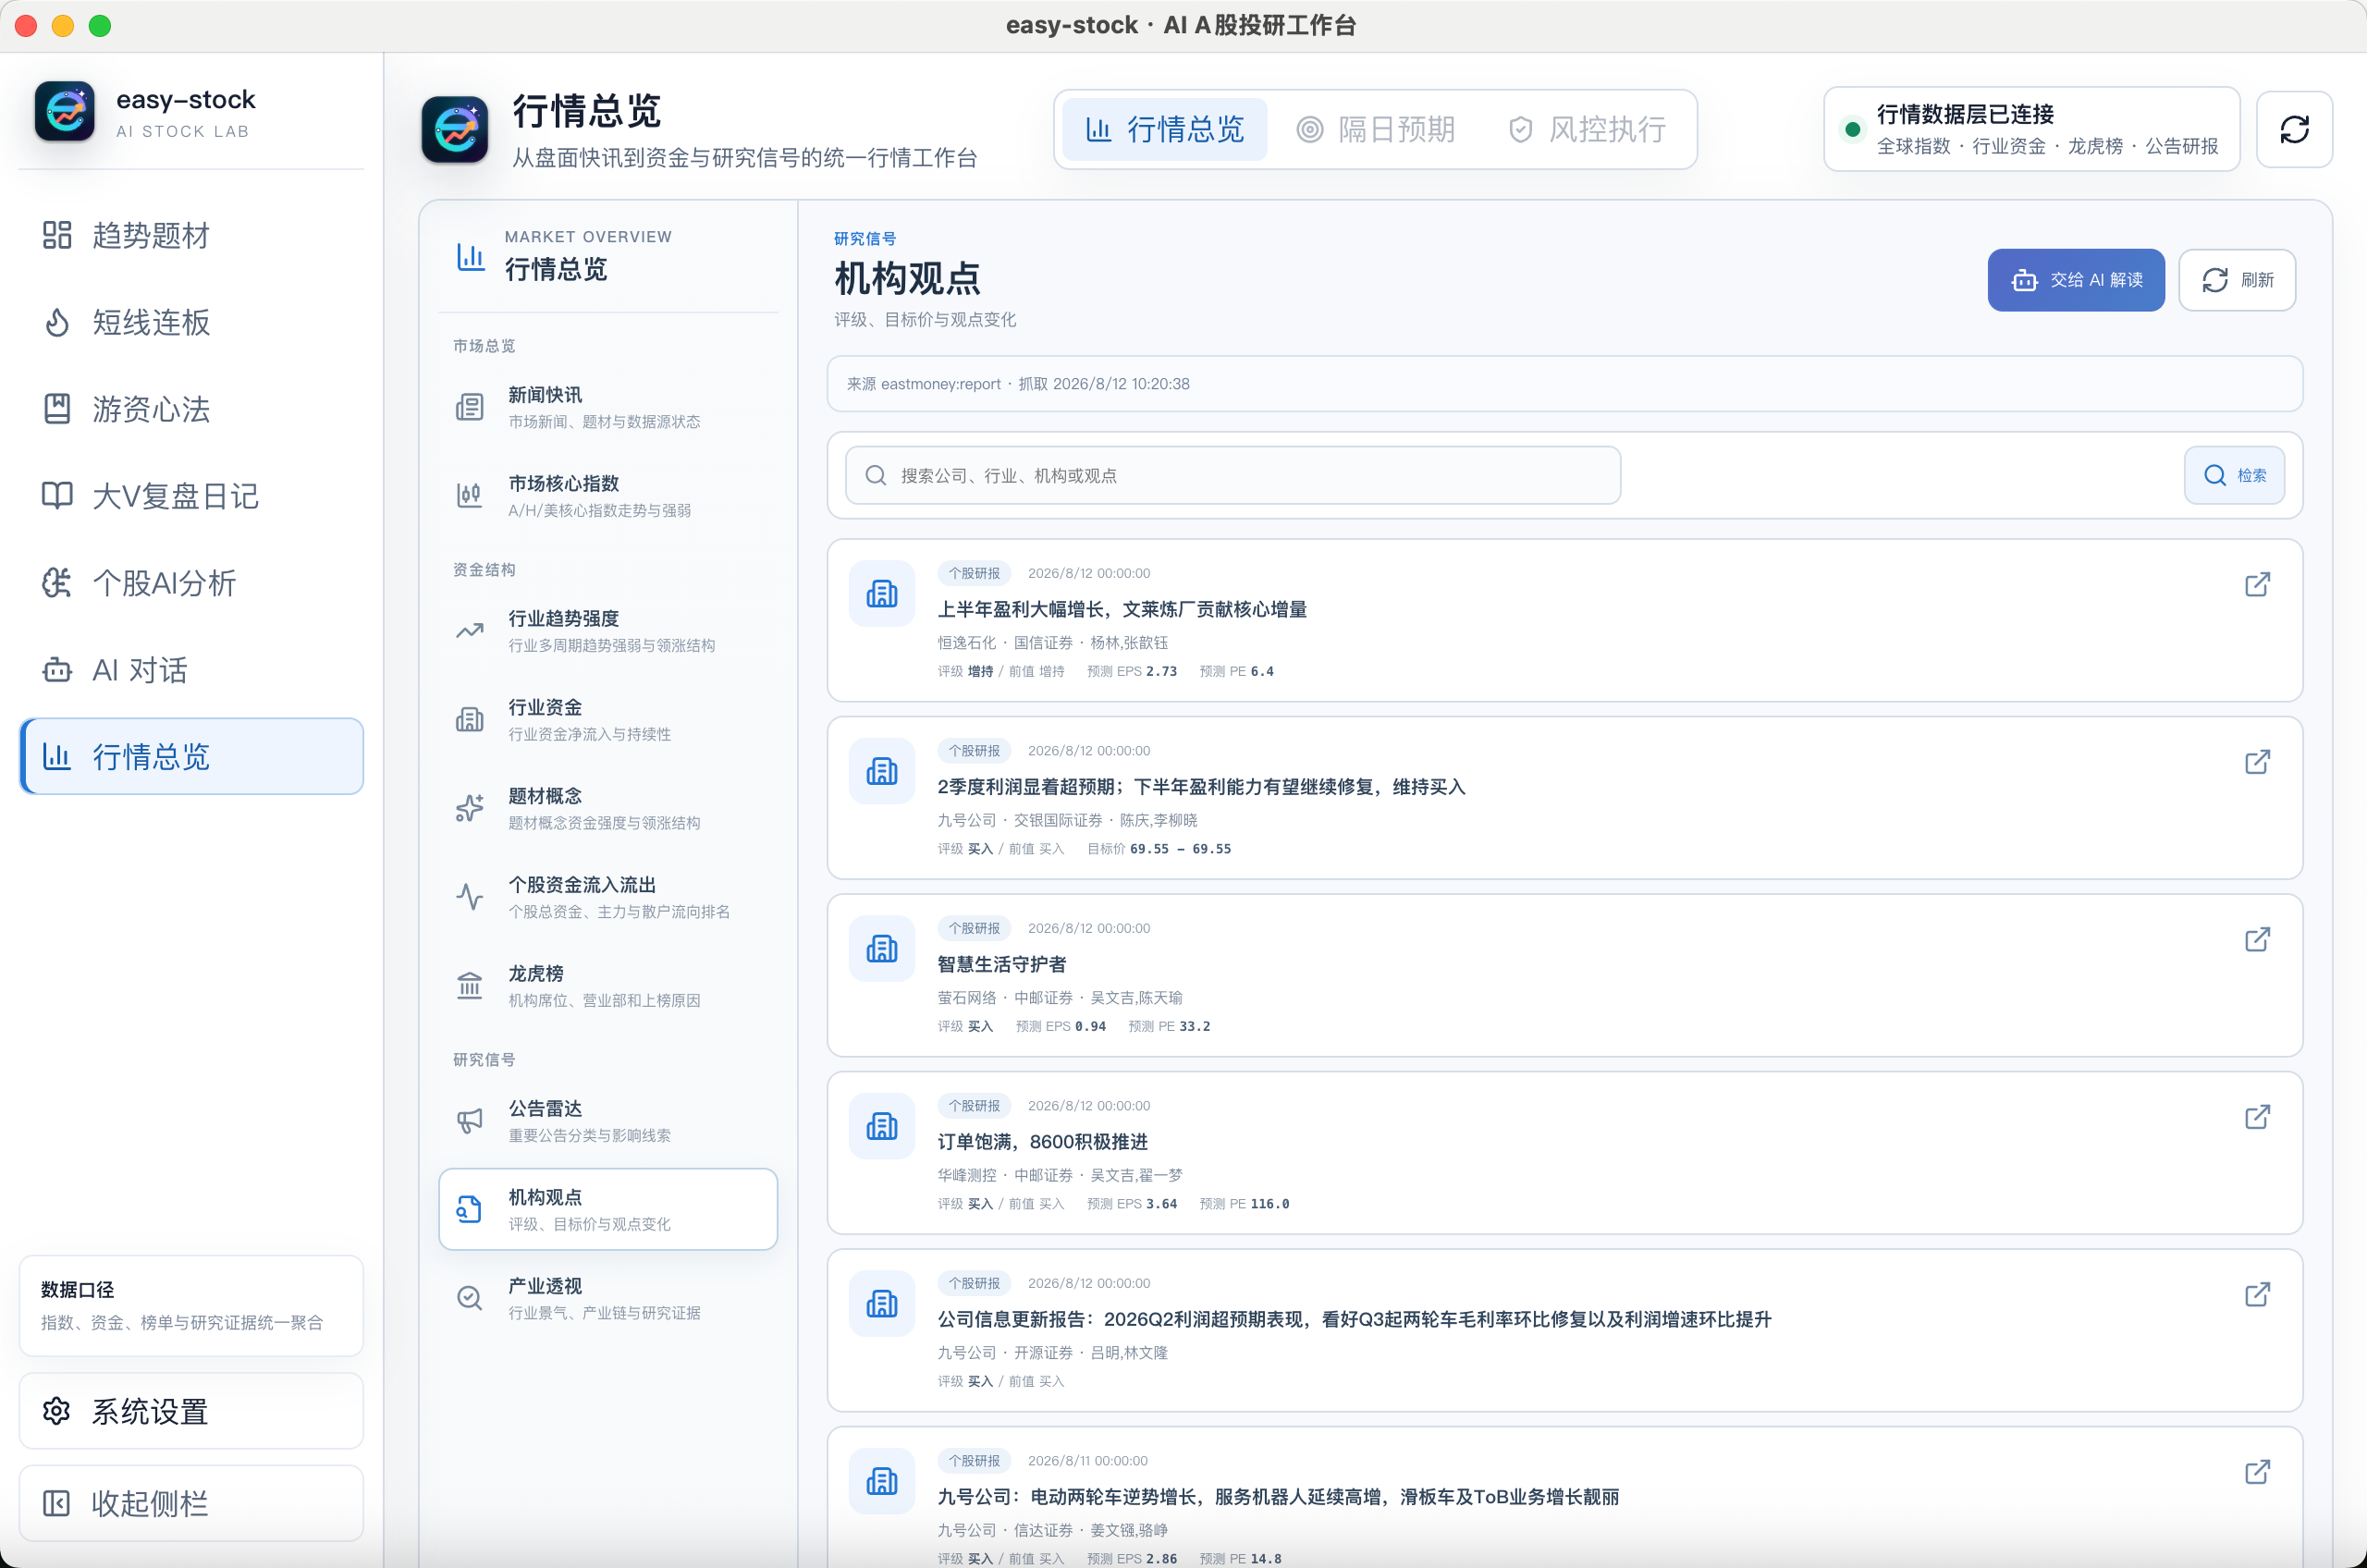Click building icon on 恒逸石化 report card

click(882, 594)
